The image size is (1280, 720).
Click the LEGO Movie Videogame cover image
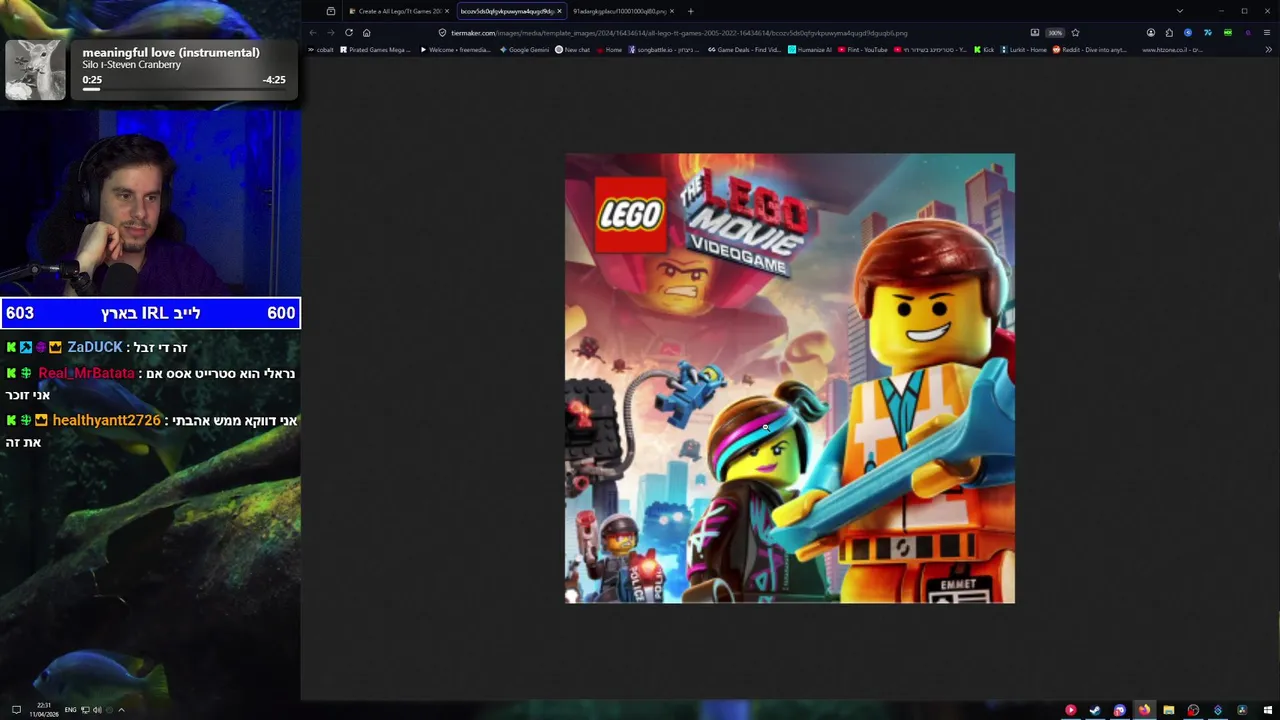pyautogui.click(x=790, y=378)
